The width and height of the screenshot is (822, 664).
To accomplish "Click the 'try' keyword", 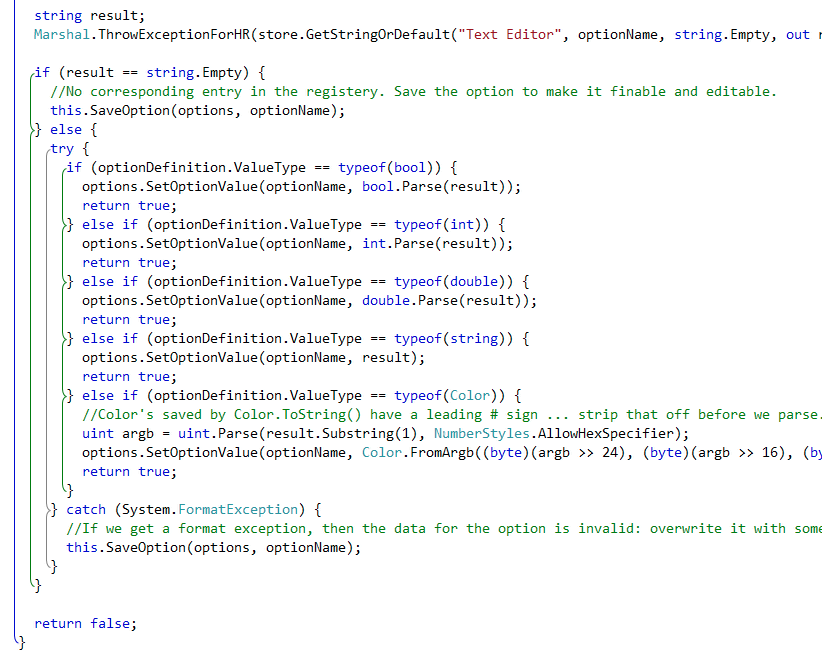I will click(x=62, y=148).
